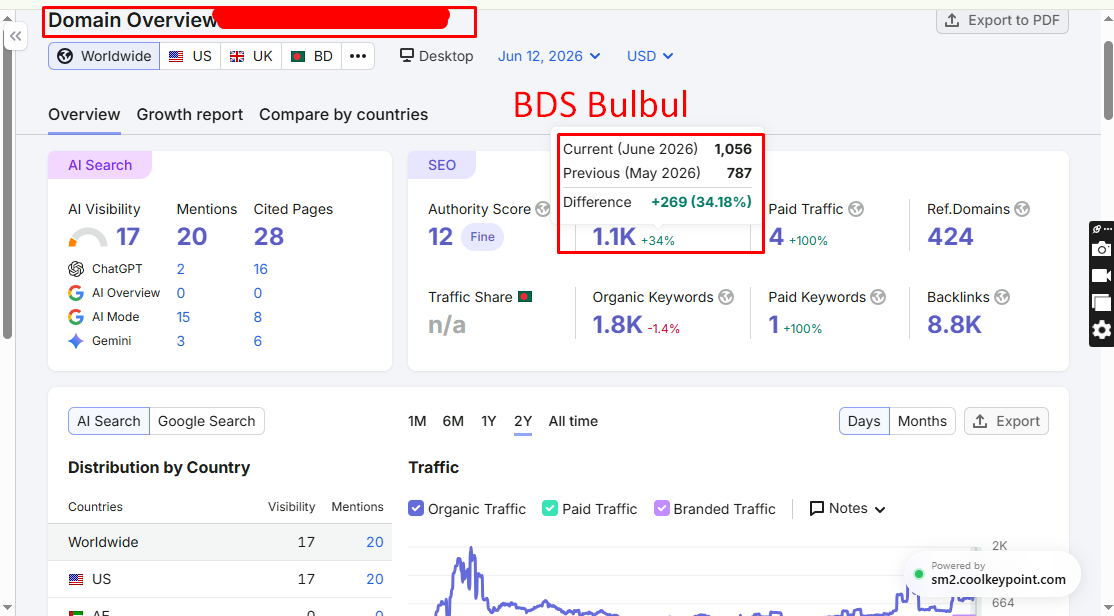The height and width of the screenshot is (616, 1114).
Task: Open the window capture icon in side panel
Action: pos(1101,303)
